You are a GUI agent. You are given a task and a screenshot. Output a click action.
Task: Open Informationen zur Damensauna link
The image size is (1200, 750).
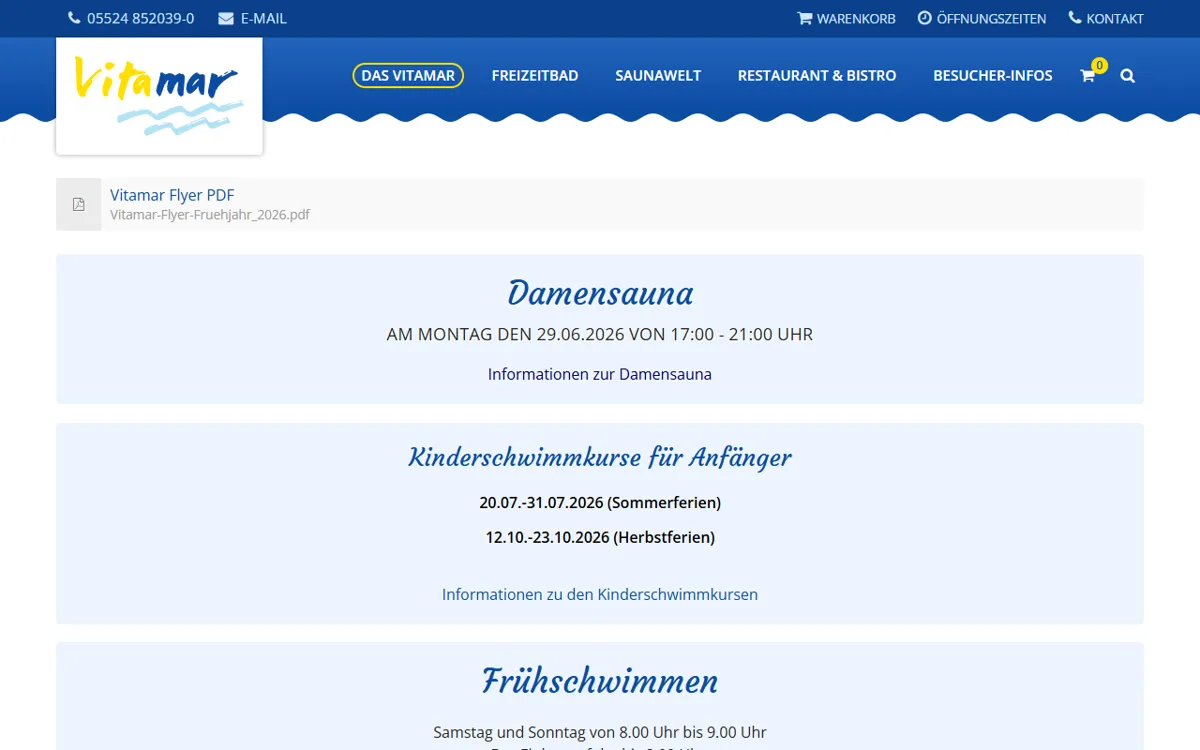[x=600, y=374]
